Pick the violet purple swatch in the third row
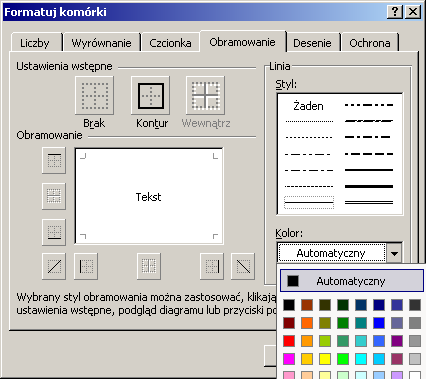The width and height of the screenshot is (426, 379). click(x=397, y=341)
